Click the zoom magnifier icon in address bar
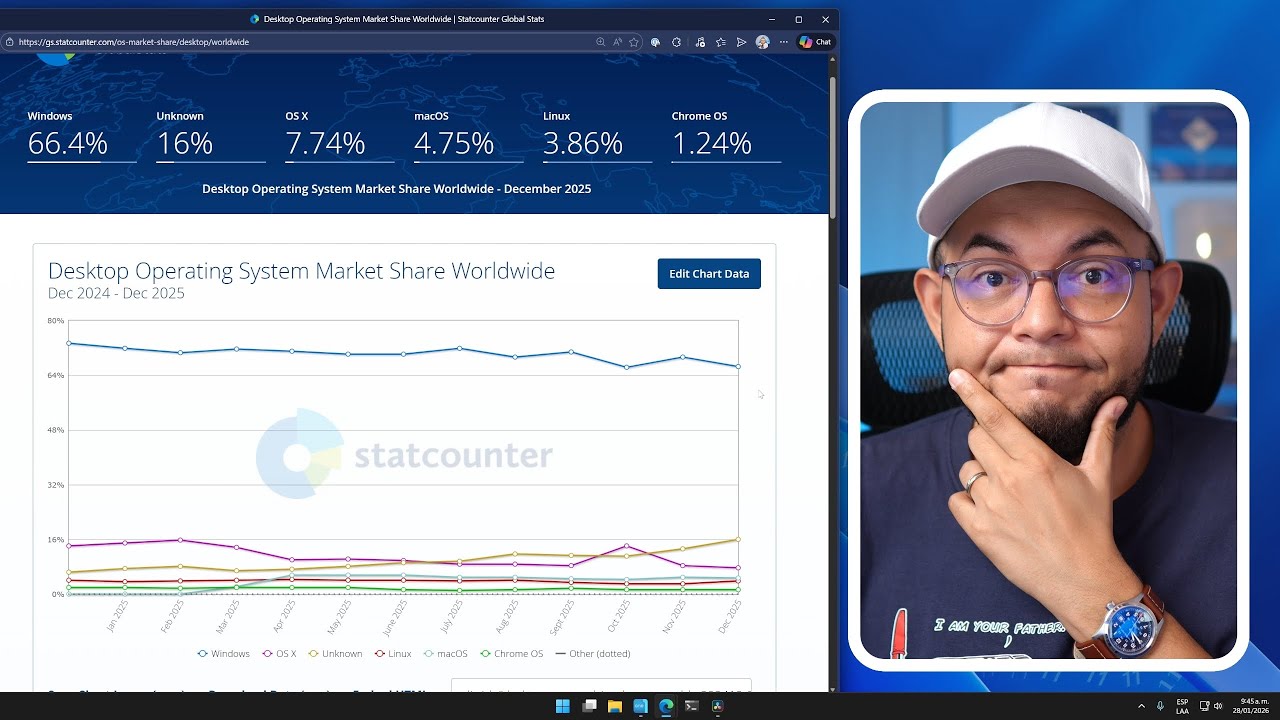Screen dimensions: 1280x720 tap(600, 42)
